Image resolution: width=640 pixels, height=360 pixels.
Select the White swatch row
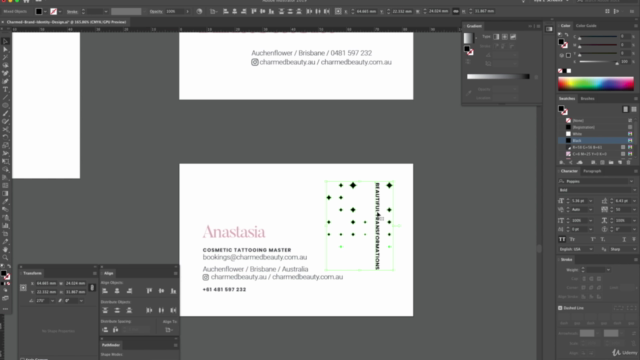pyautogui.click(x=595, y=134)
